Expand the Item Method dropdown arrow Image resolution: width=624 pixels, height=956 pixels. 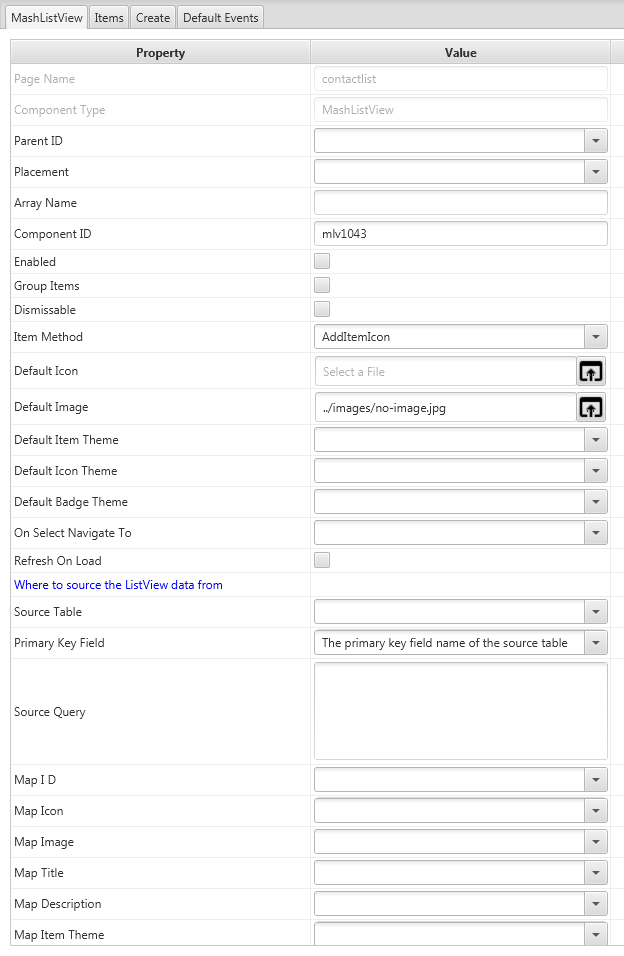coord(596,337)
